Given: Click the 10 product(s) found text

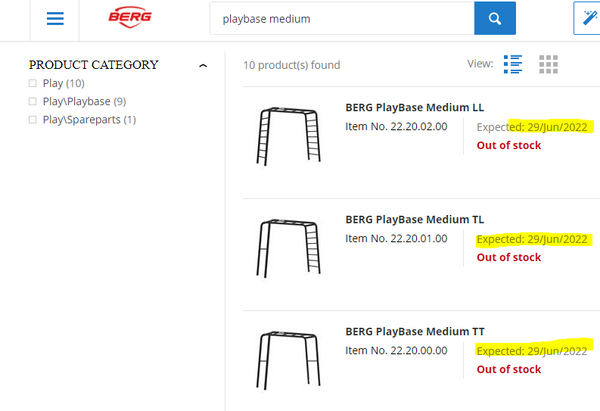Looking at the screenshot, I should [x=291, y=65].
